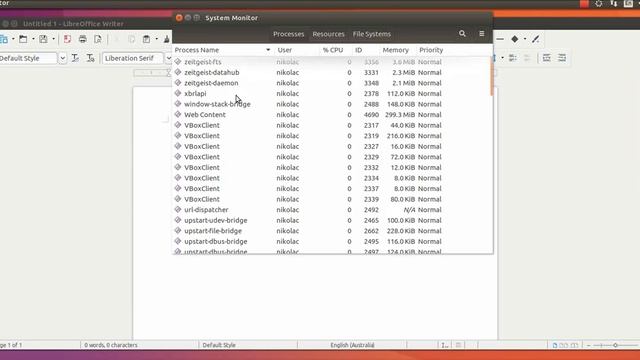This screenshot has height=360, width=640.
Task: Switch to the File Systems tab
Action: click(x=372, y=34)
